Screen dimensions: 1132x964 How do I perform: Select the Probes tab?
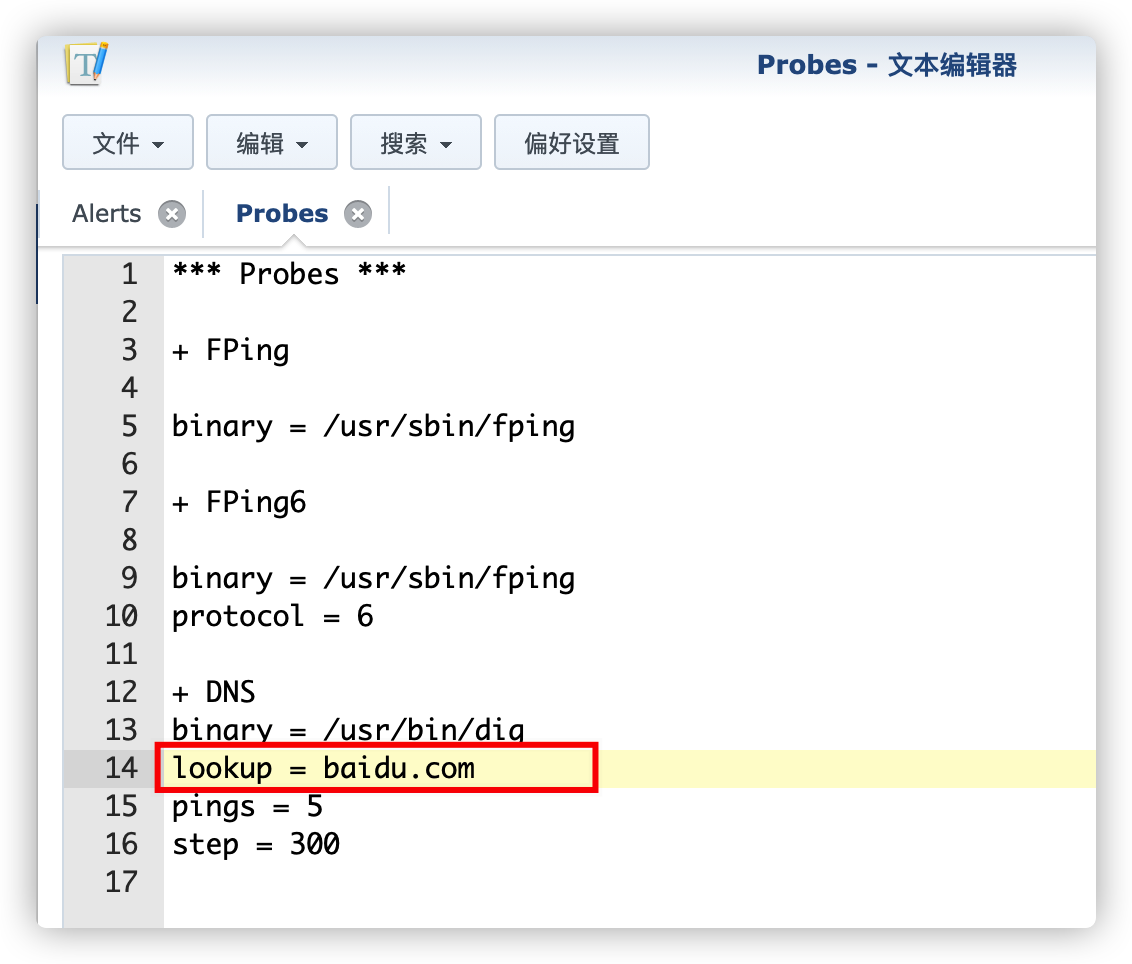click(282, 214)
